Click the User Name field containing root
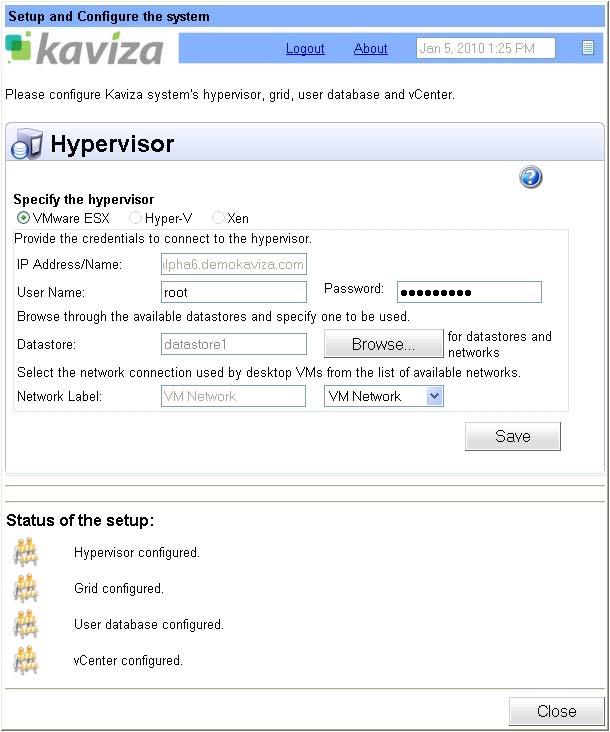Viewport: 610px width, 732px height. coord(234,292)
